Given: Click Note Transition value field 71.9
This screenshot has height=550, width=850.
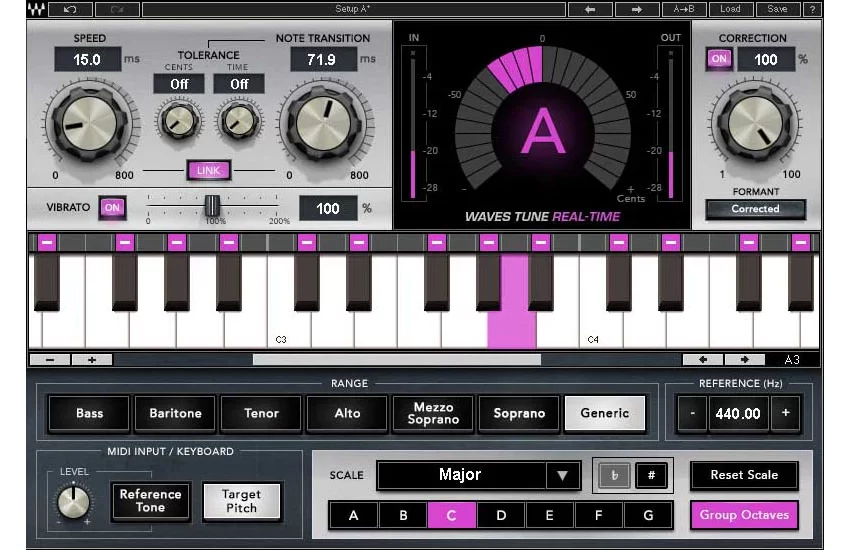Looking at the screenshot, I should pos(323,59).
